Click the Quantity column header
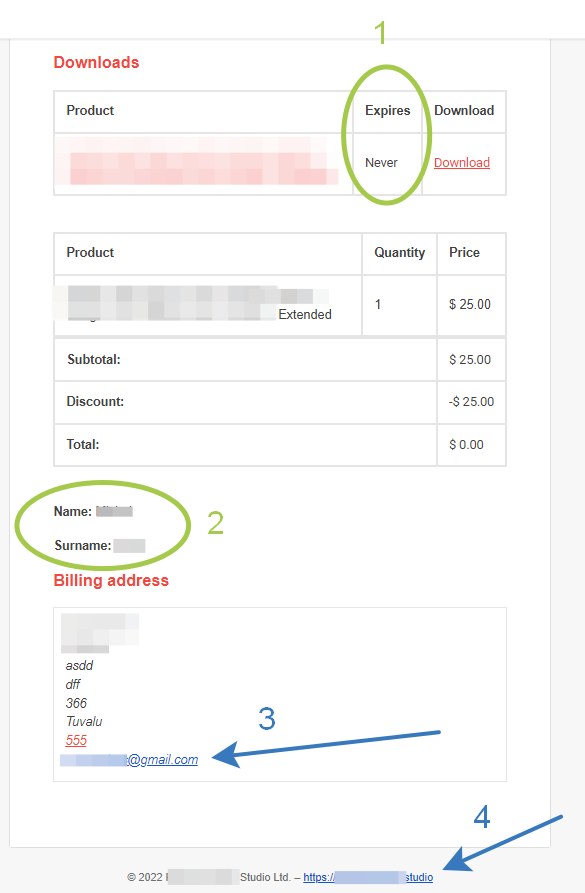This screenshot has width=585, height=893. click(399, 252)
